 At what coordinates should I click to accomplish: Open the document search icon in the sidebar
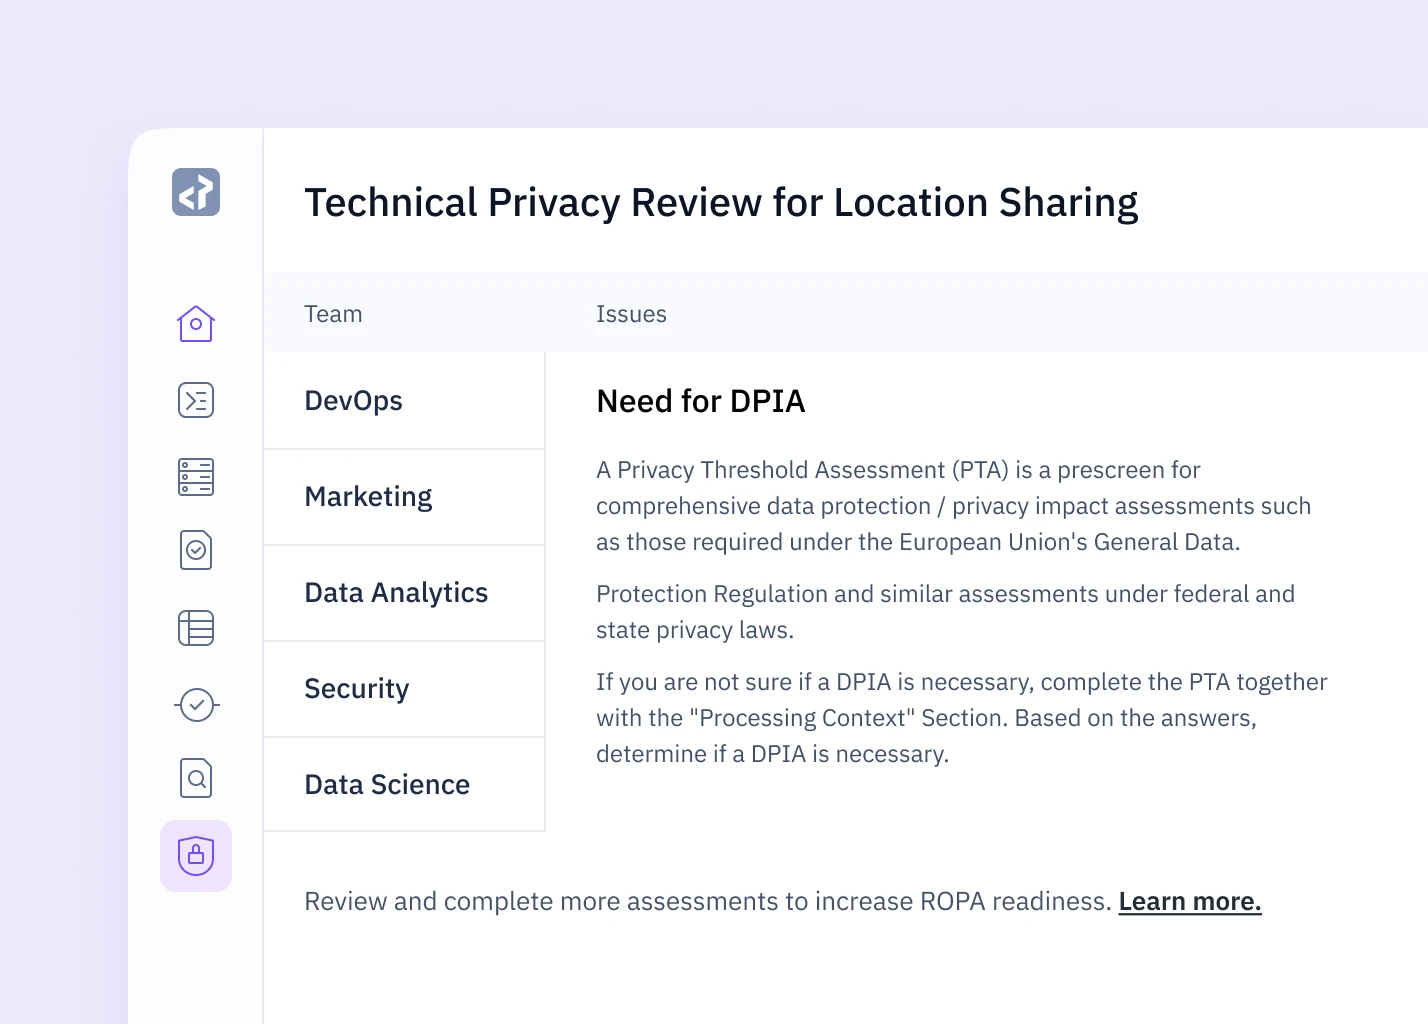[x=196, y=778]
